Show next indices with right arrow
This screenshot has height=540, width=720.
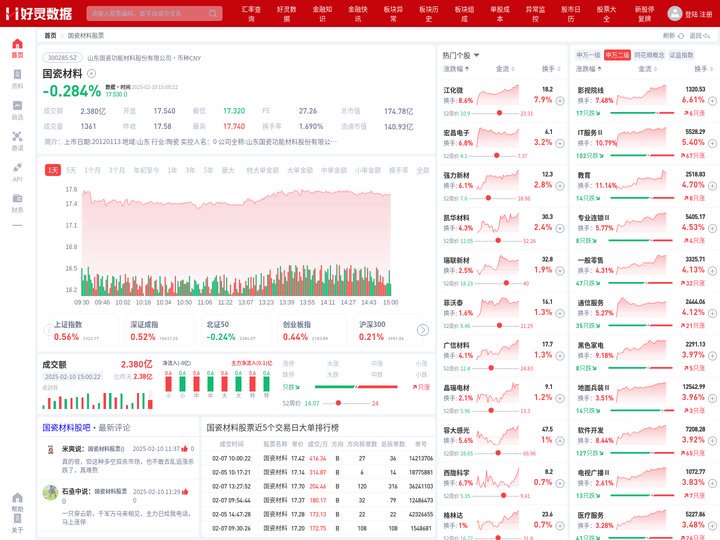[423, 330]
